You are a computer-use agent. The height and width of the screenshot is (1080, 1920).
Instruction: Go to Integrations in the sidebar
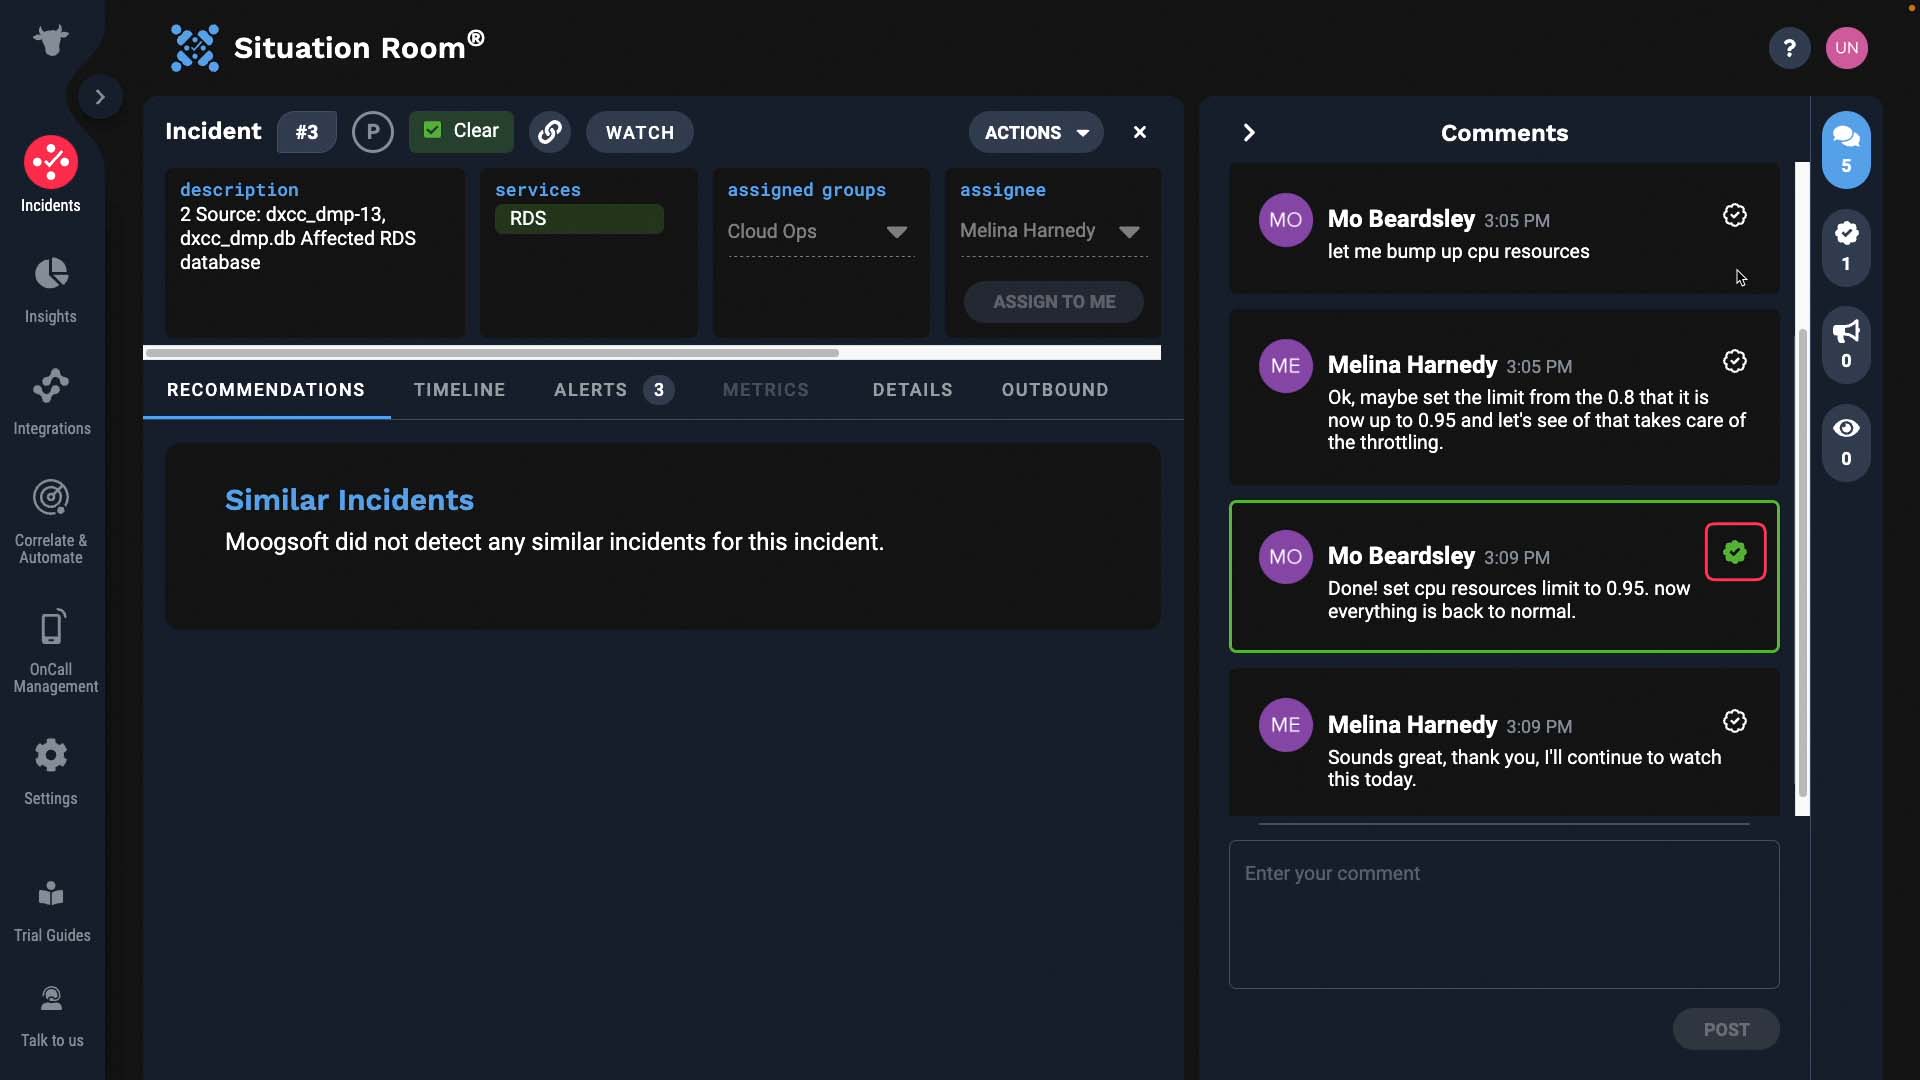[52, 401]
